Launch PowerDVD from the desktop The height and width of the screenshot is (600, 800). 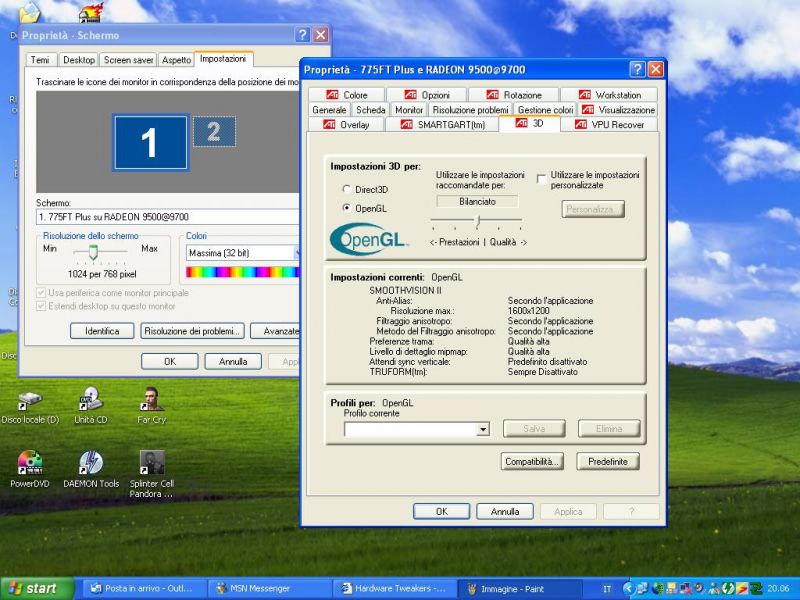pos(30,469)
